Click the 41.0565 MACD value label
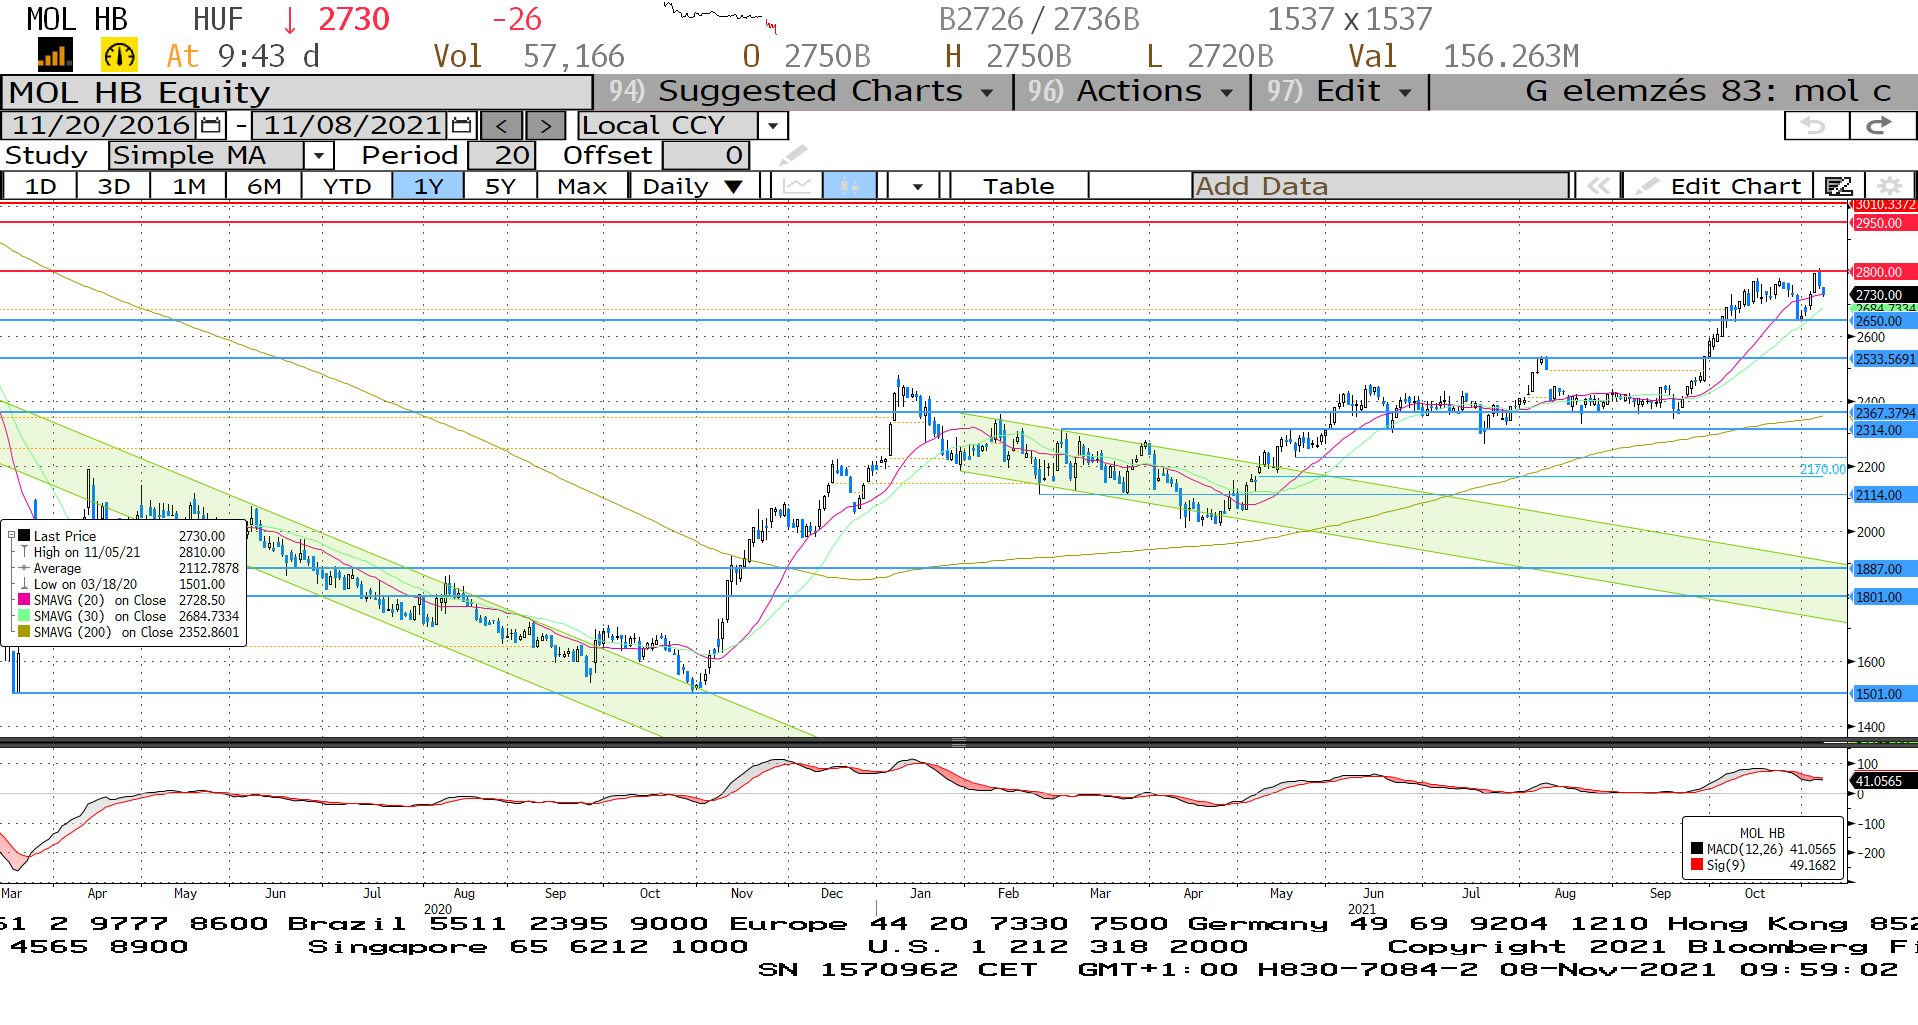Image resolution: width=1918 pixels, height=1025 pixels. (1884, 781)
